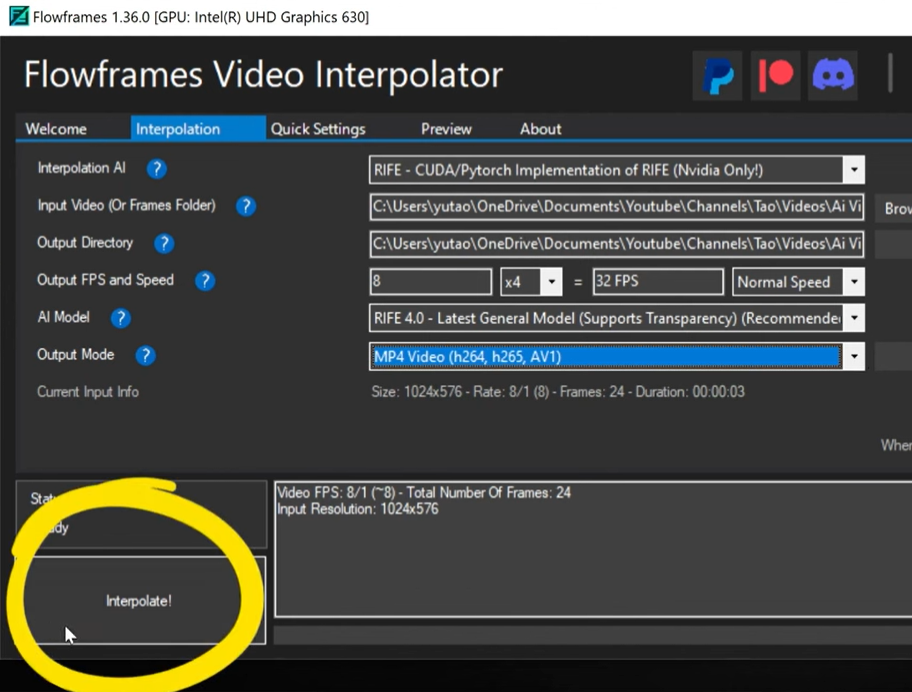Screen dimensions: 912x692
Task: Show help for Input Video (Or Frames Folder)
Action: pyautogui.click(x=245, y=206)
